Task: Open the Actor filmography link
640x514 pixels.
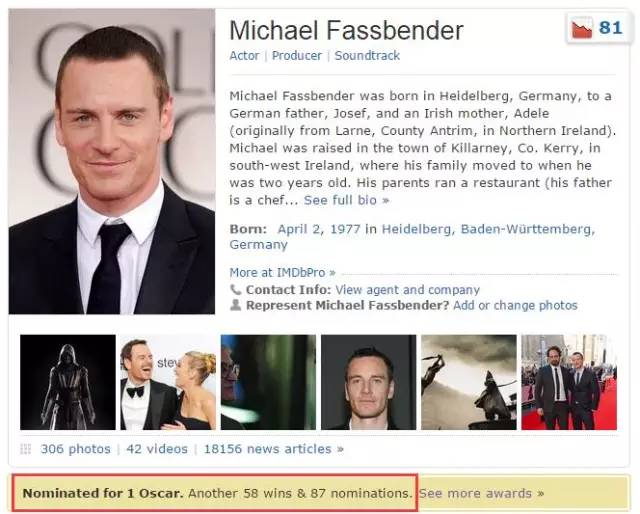Action: 244,56
